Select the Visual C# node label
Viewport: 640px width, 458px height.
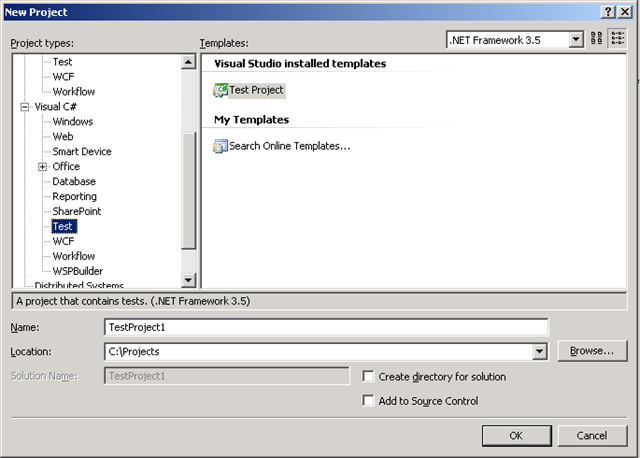[x=56, y=107]
